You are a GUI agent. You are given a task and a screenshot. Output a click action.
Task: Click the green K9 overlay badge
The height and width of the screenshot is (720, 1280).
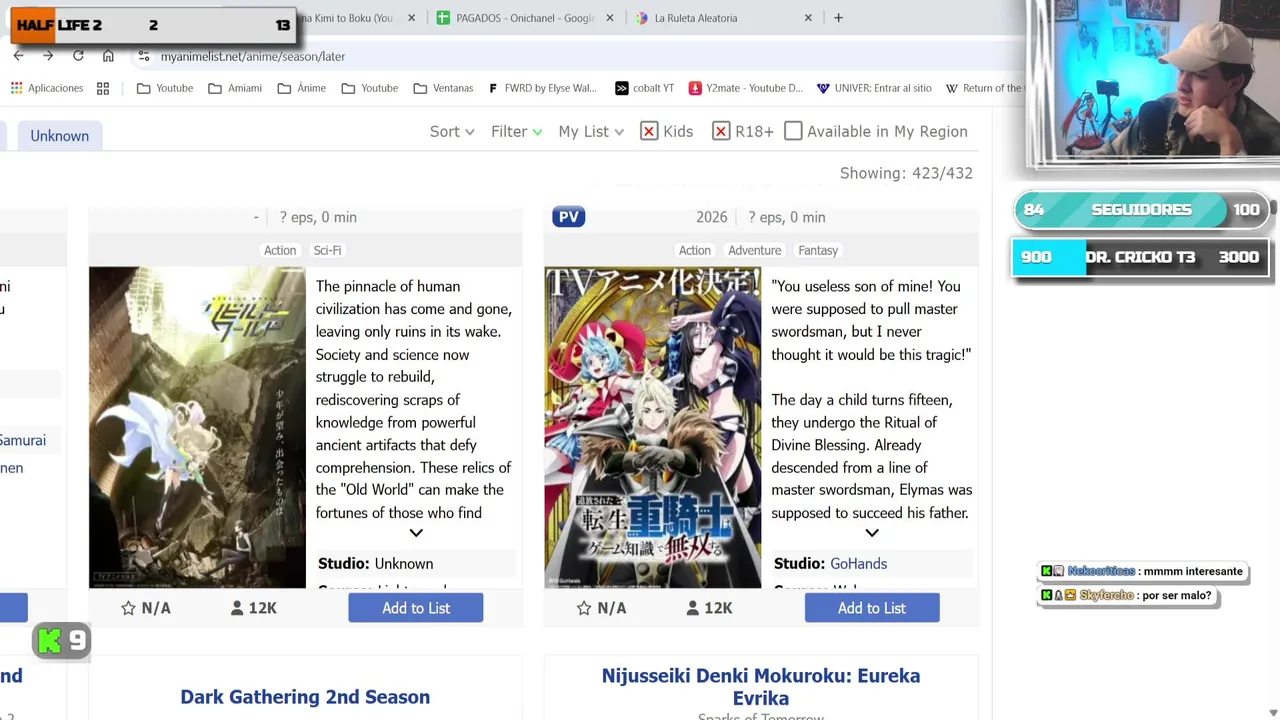click(x=62, y=641)
